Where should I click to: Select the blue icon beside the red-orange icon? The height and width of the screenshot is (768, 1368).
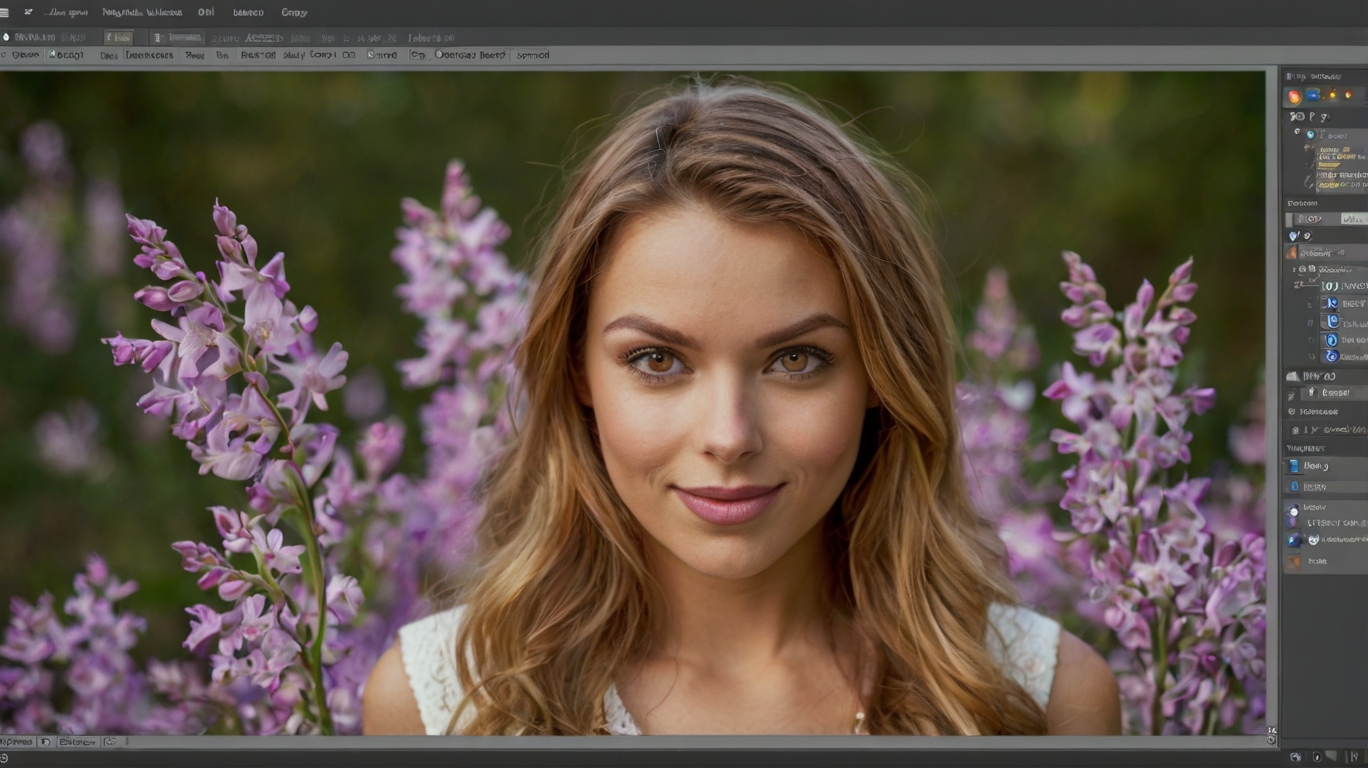(x=1312, y=96)
